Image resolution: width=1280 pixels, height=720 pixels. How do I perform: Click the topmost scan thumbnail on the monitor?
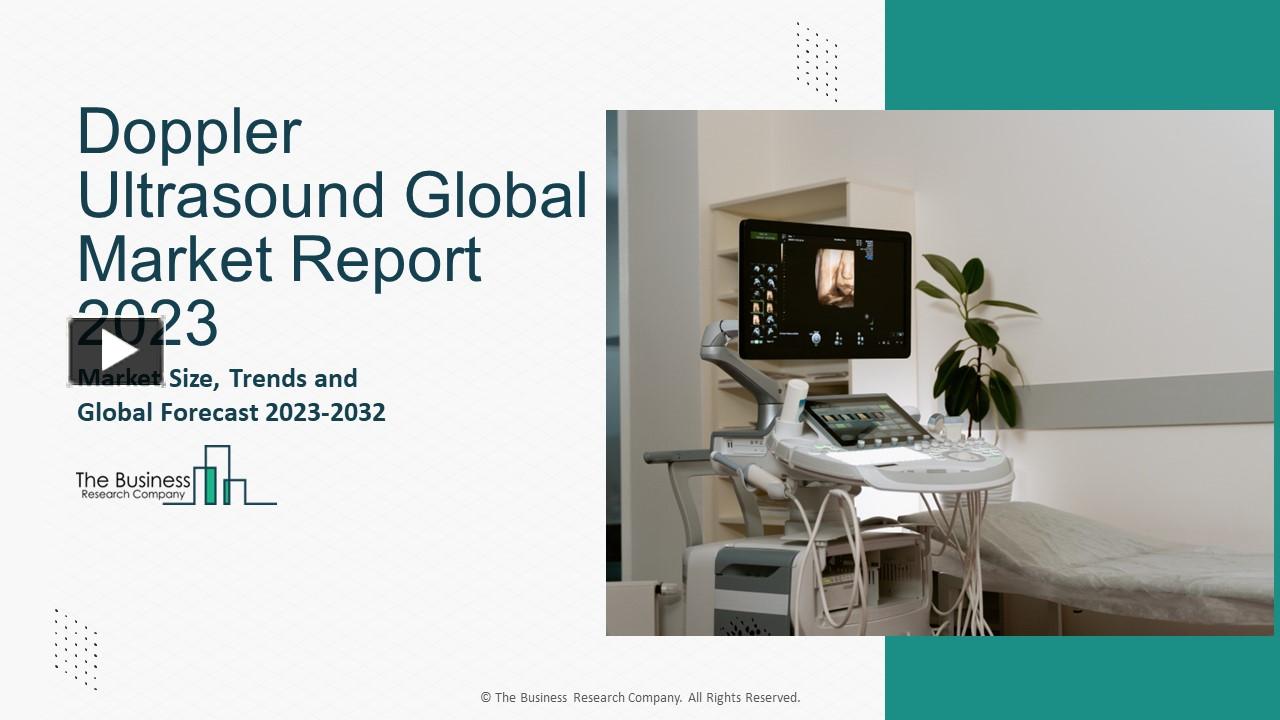click(758, 268)
